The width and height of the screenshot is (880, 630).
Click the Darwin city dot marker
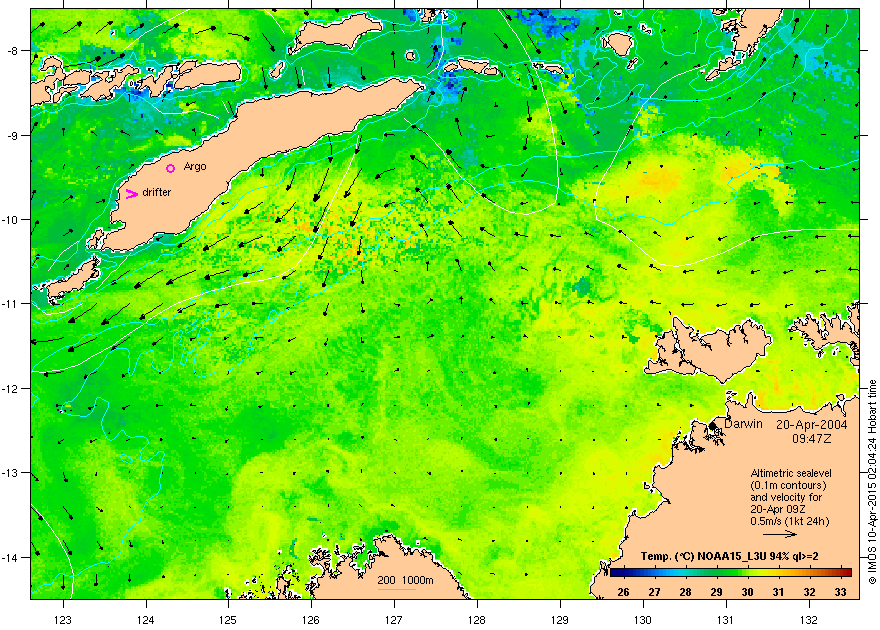click(x=713, y=426)
